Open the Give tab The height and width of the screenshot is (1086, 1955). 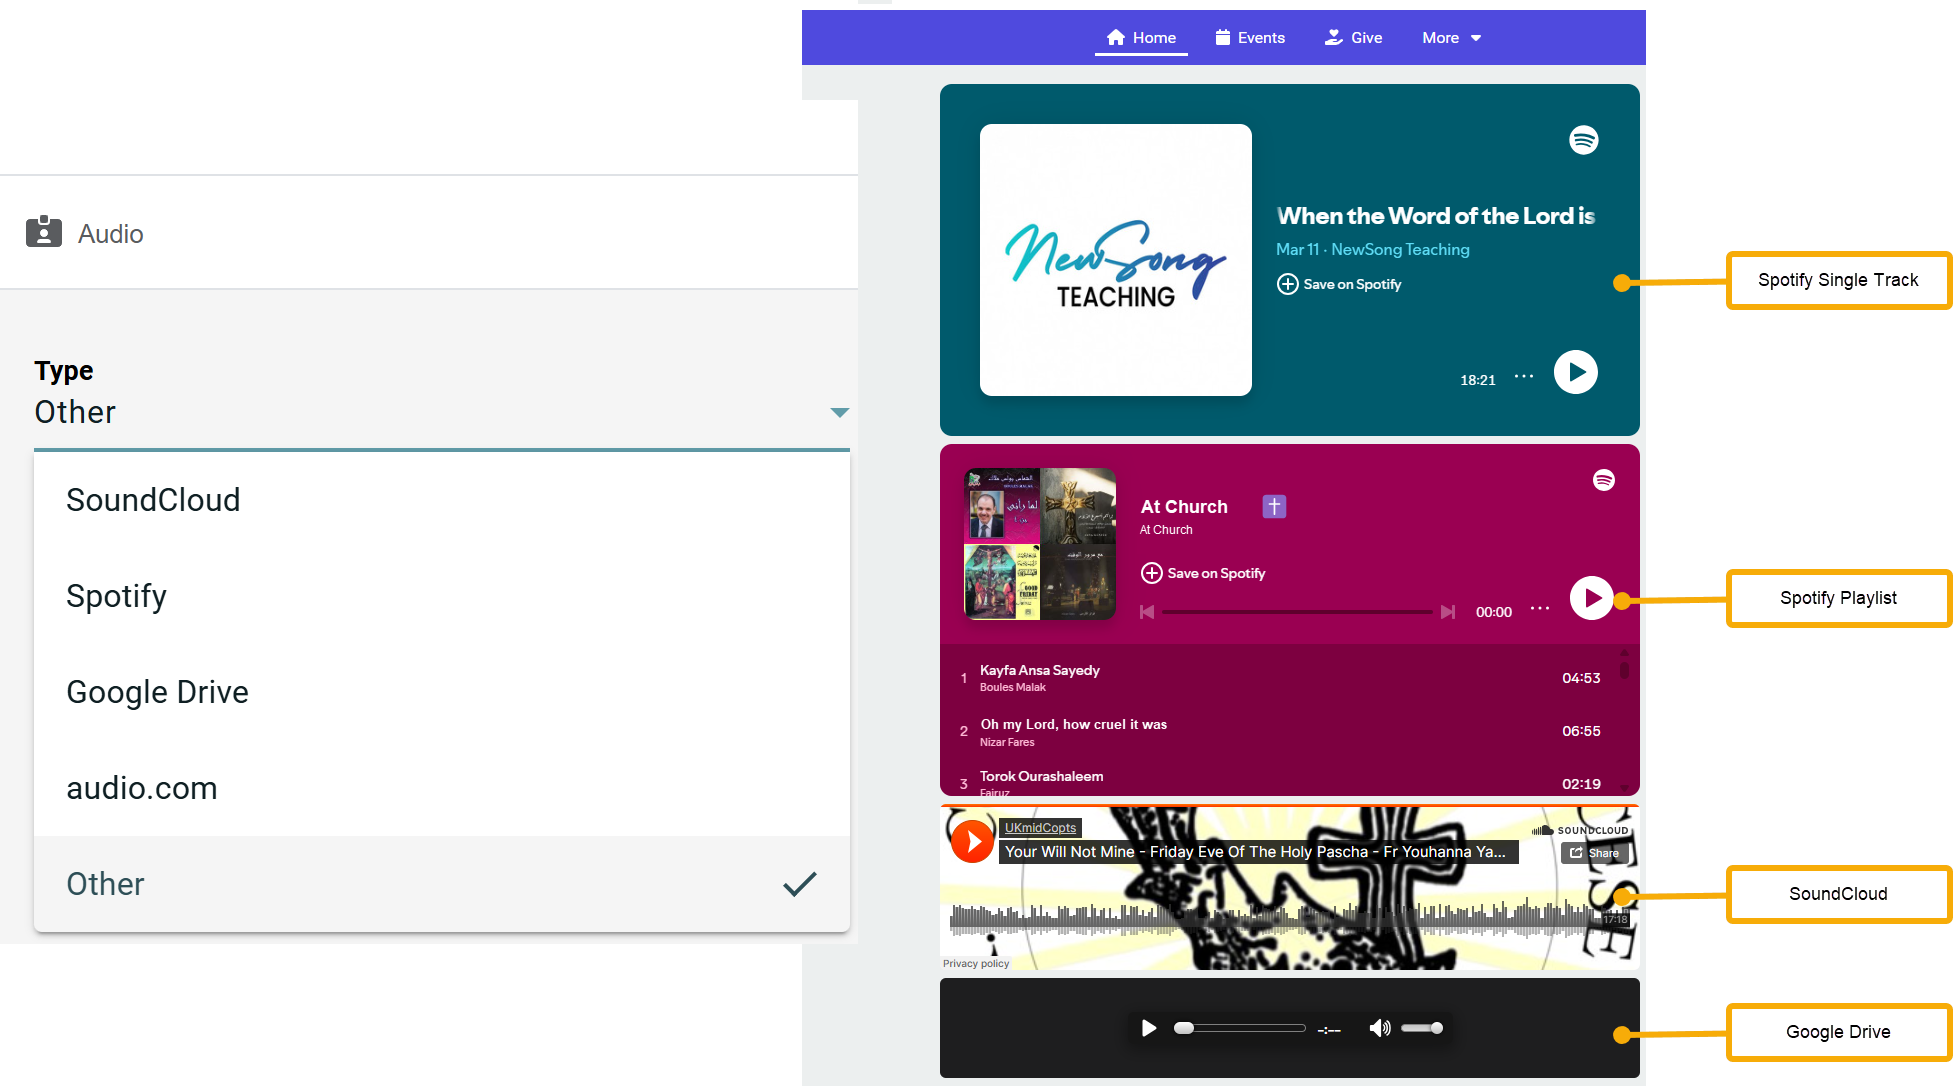click(1354, 38)
